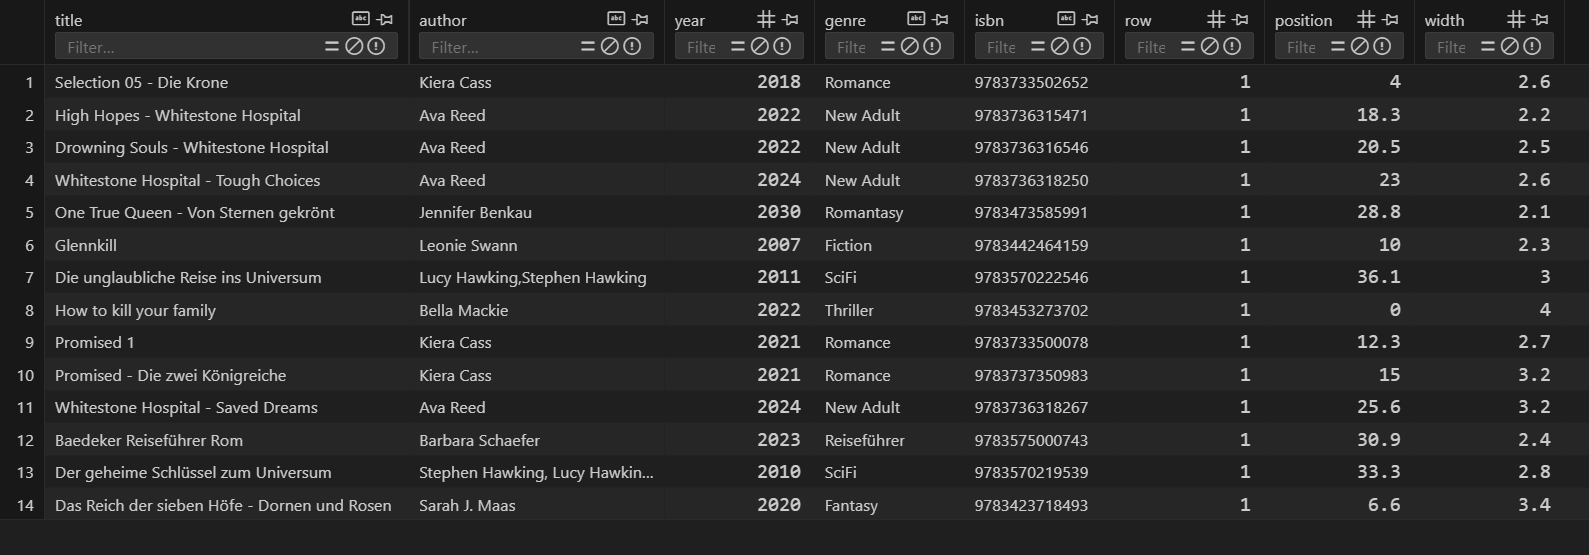Pin the title column
The width and height of the screenshot is (1589, 555).
click(385, 19)
